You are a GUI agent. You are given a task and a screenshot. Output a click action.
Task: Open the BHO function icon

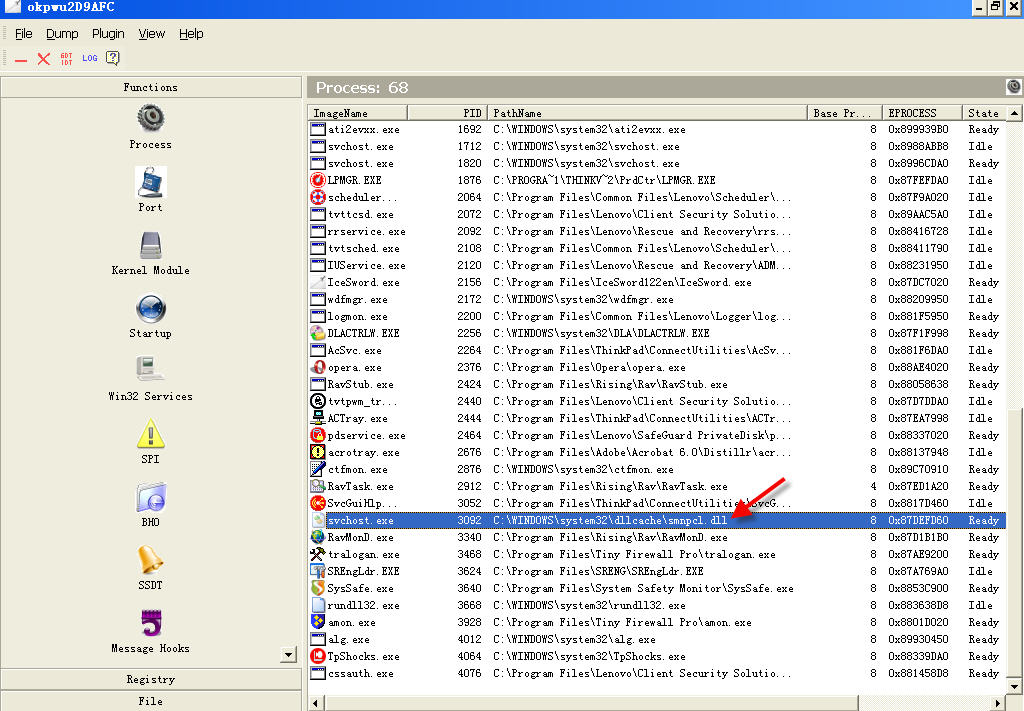150,498
